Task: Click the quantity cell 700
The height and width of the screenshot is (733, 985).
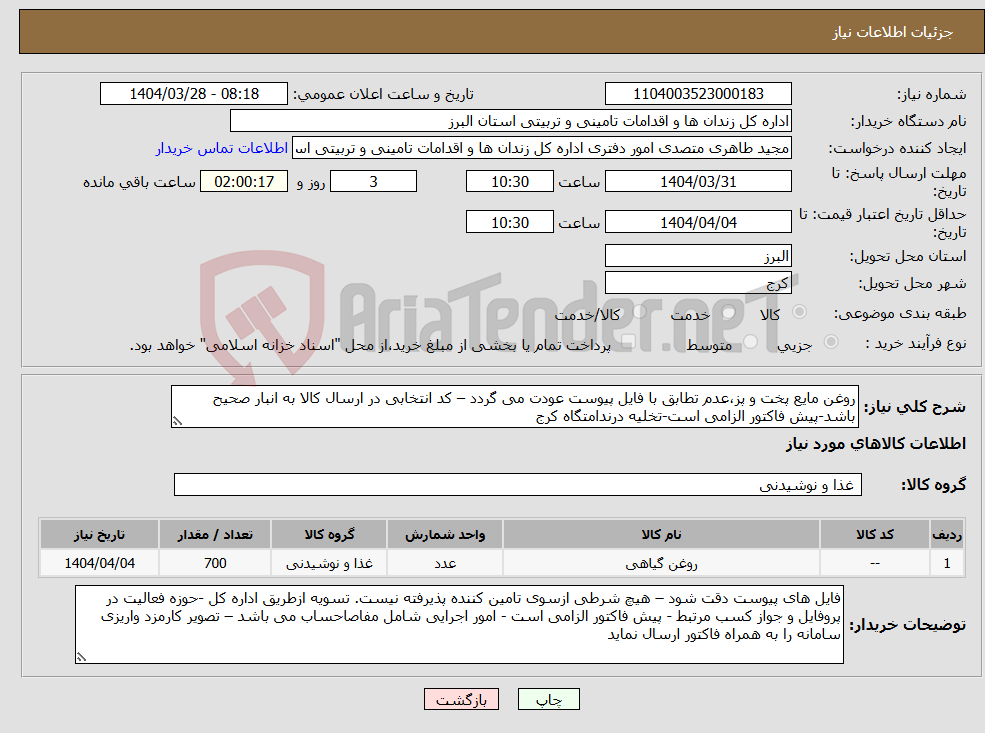Action: point(215,563)
